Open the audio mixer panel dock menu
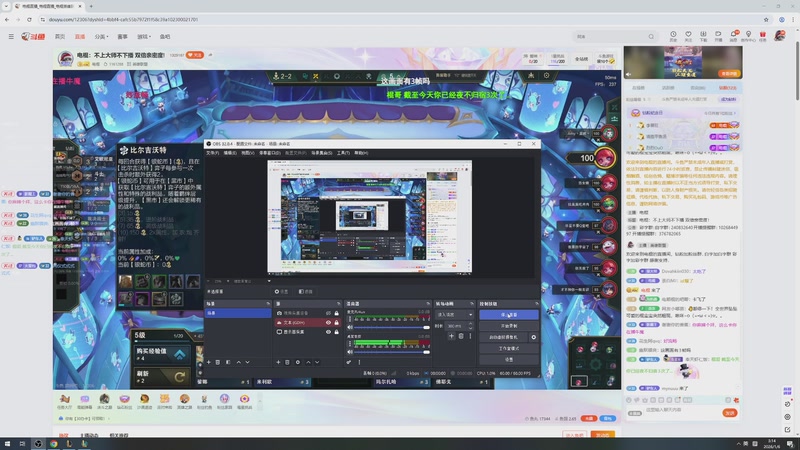The image size is (800, 450). coord(428,304)
